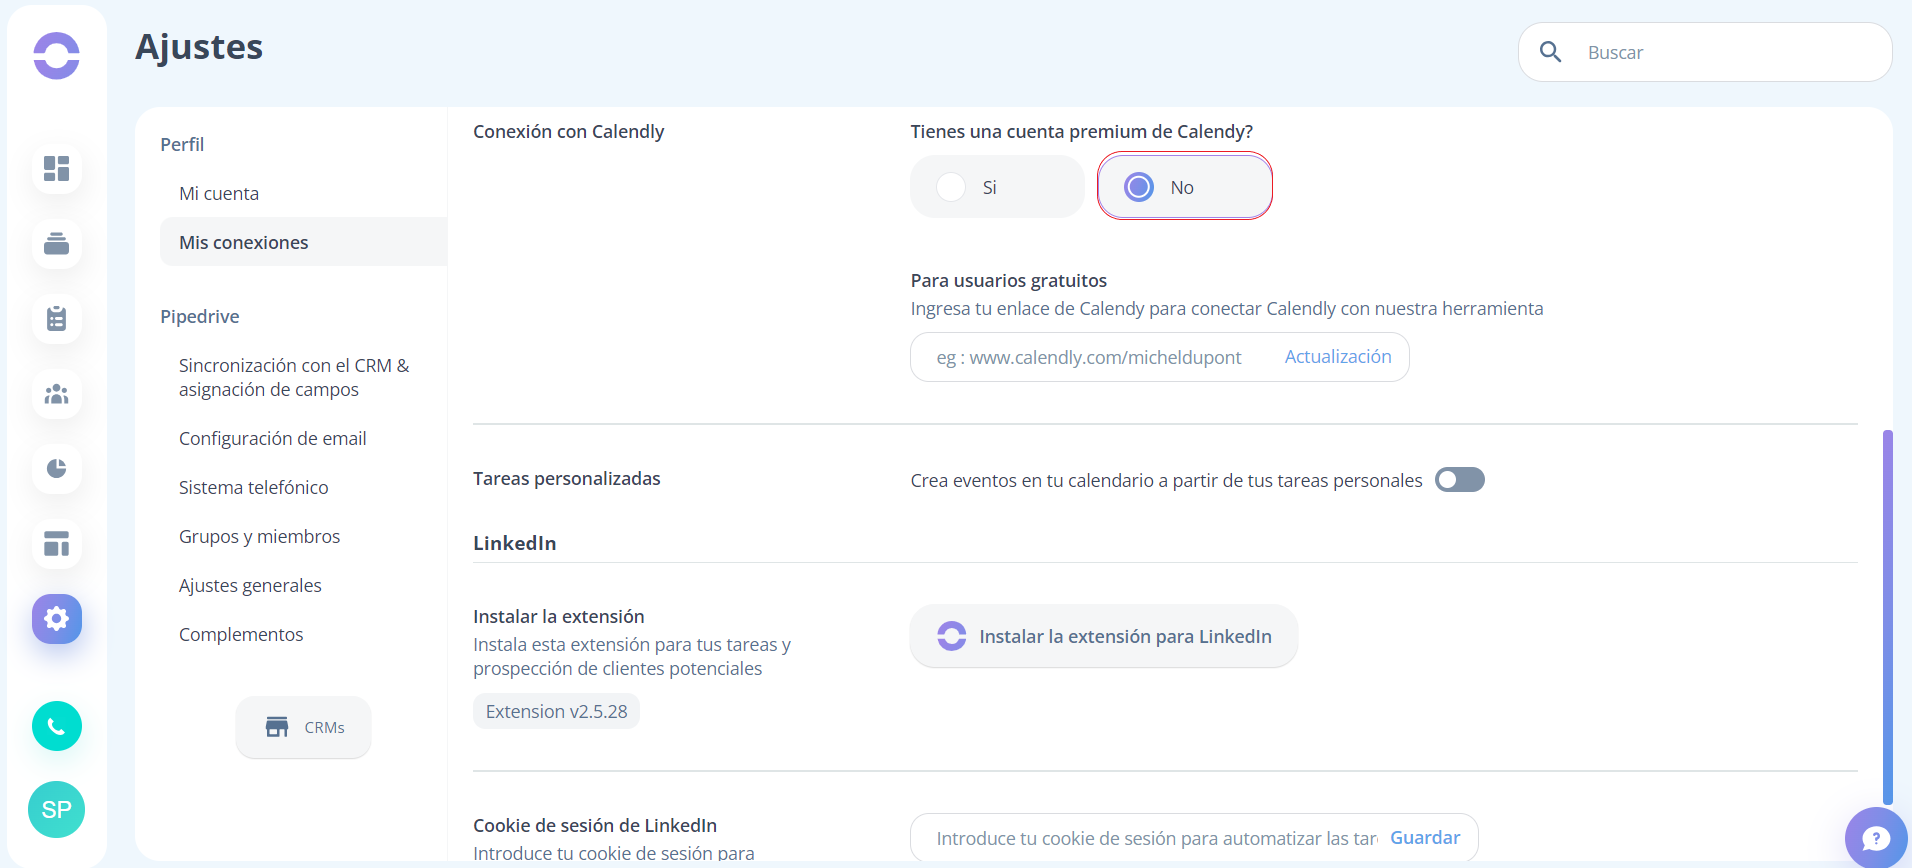
Task: Select the No radio option
Action: pyautogui.click(x=1185, y=187)
